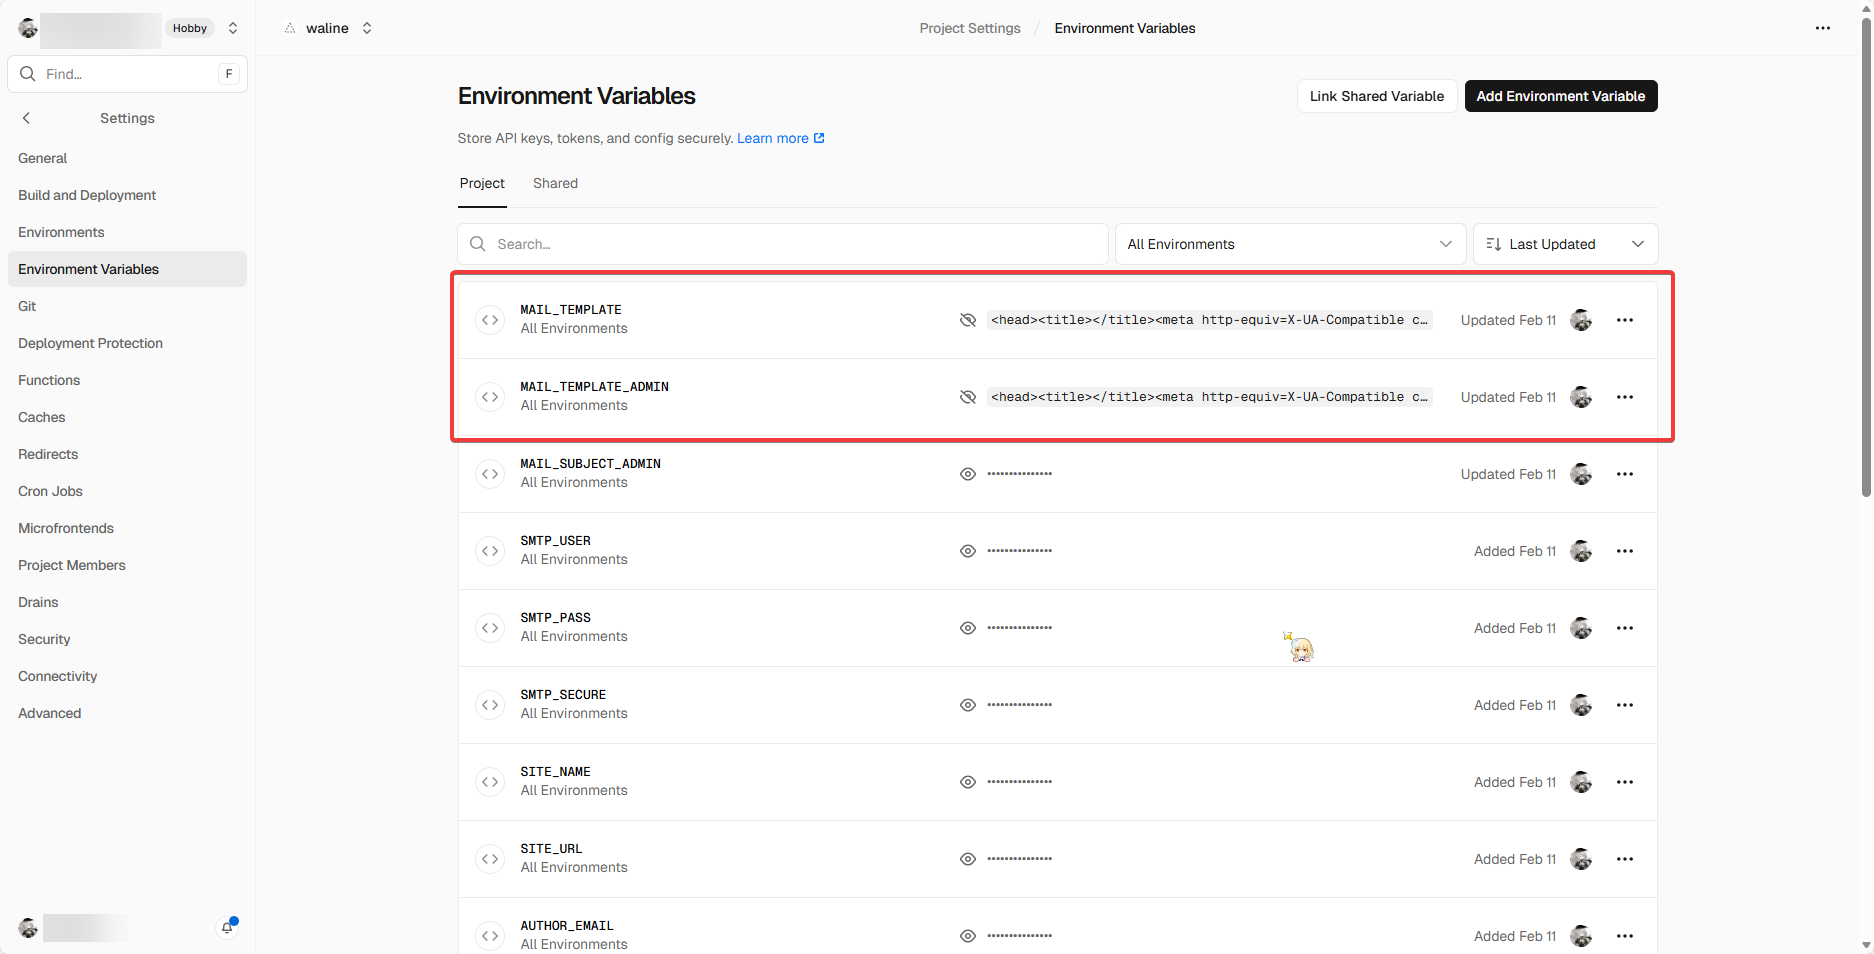Open the three-dot menu for SMTP_PASS
The width and height of the screenshot is (1874, 954).
tap(1624, 628)
